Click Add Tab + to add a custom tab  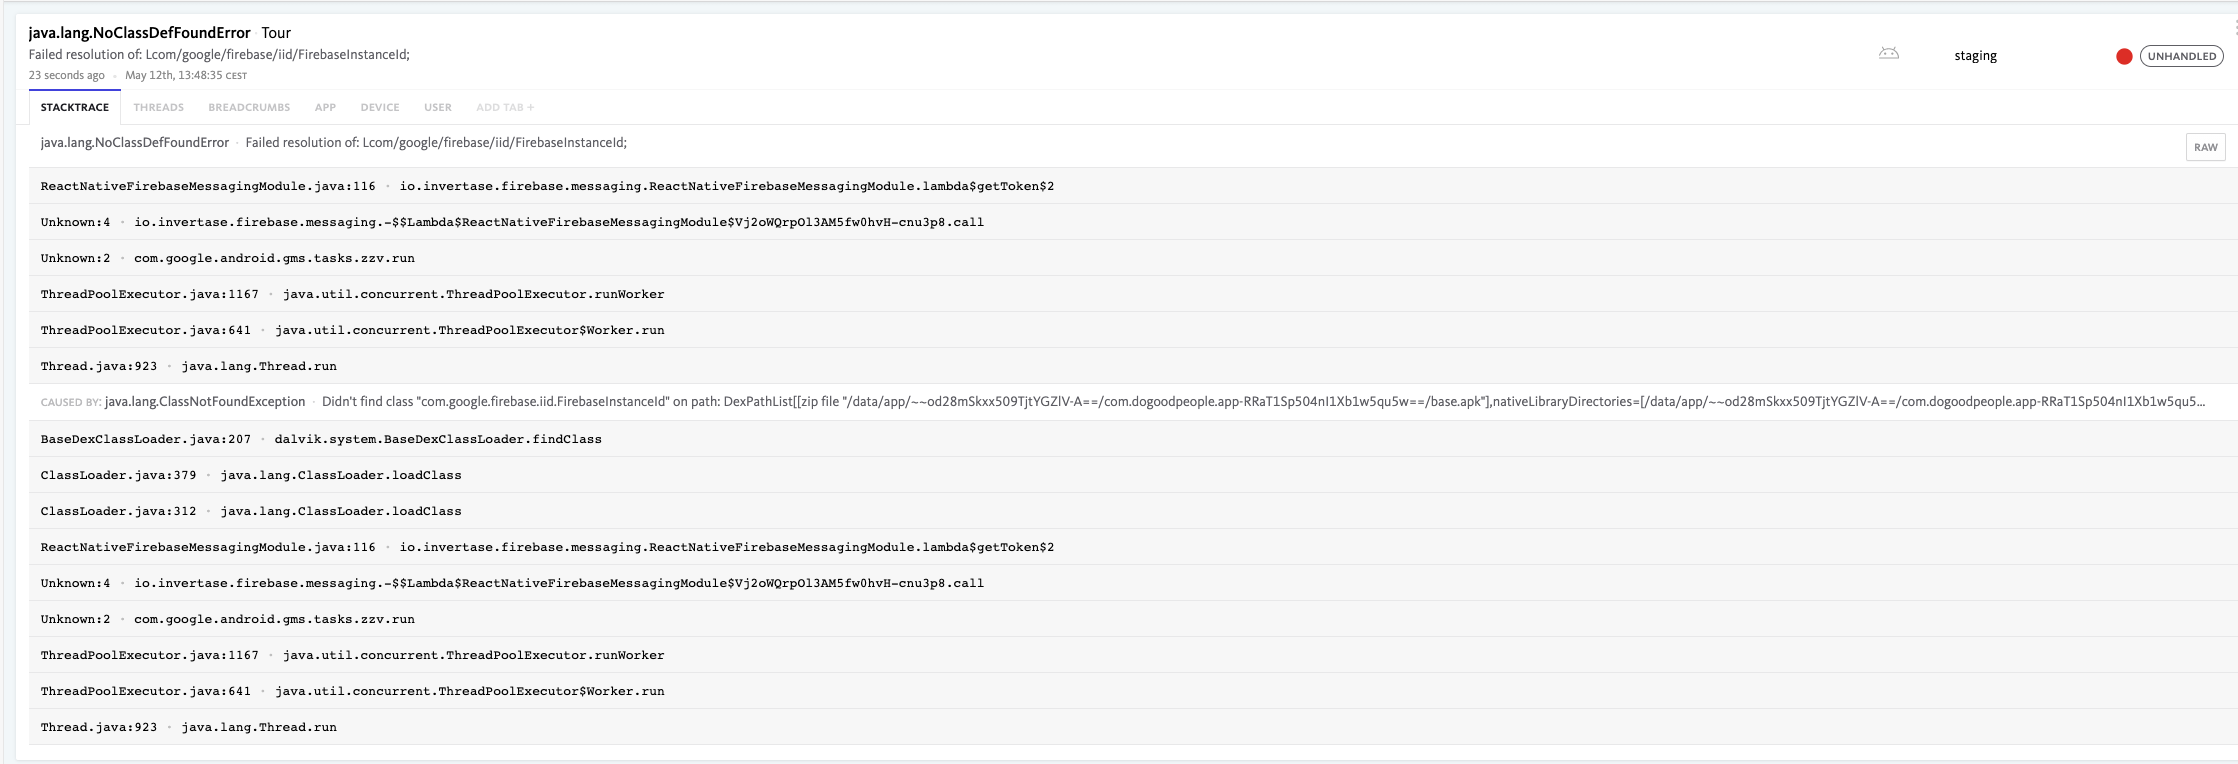[x=505, y=107]
